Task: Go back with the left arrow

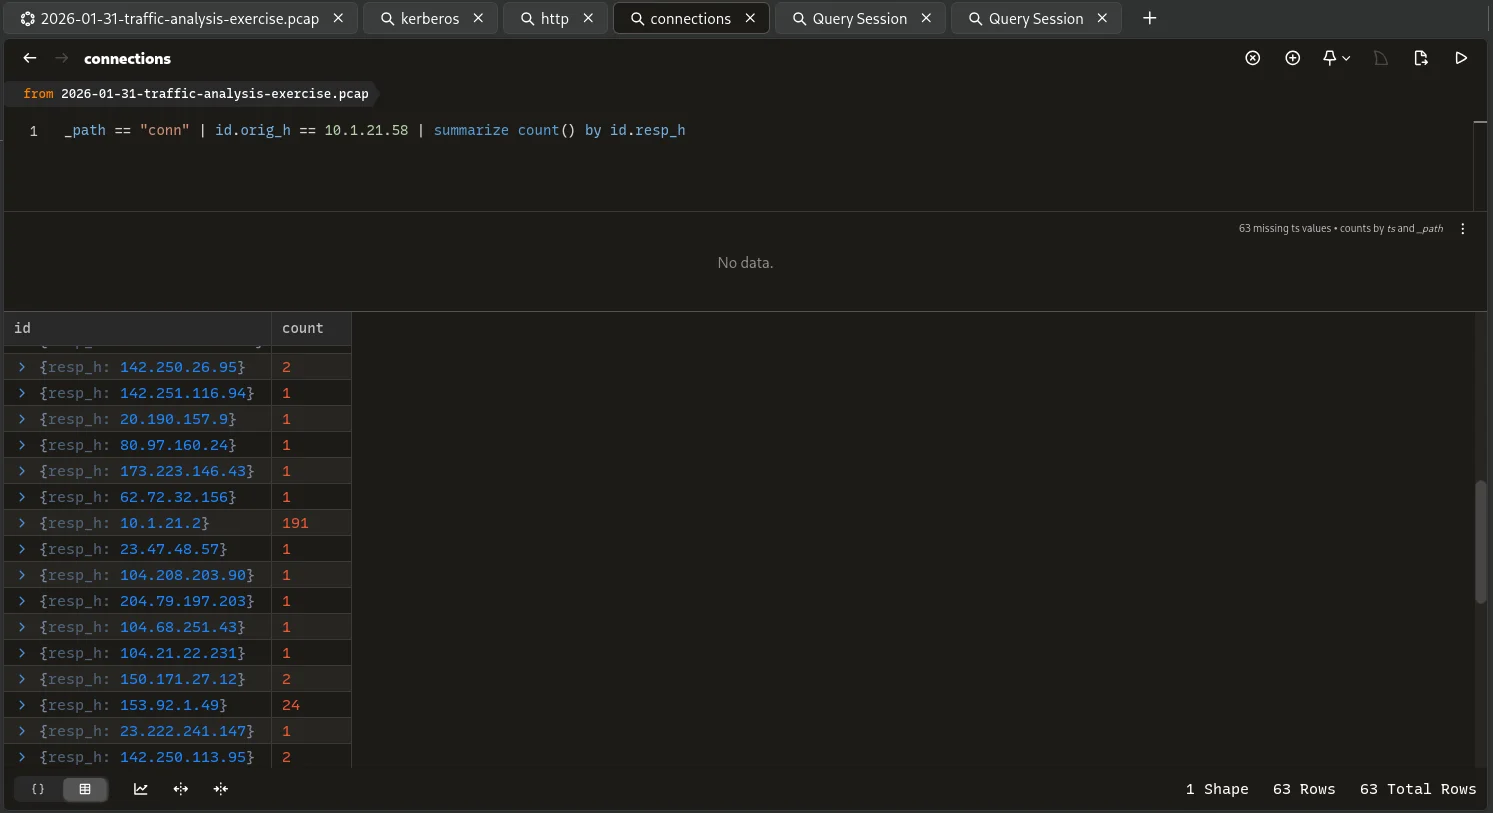Action: [x=30, y=58]
